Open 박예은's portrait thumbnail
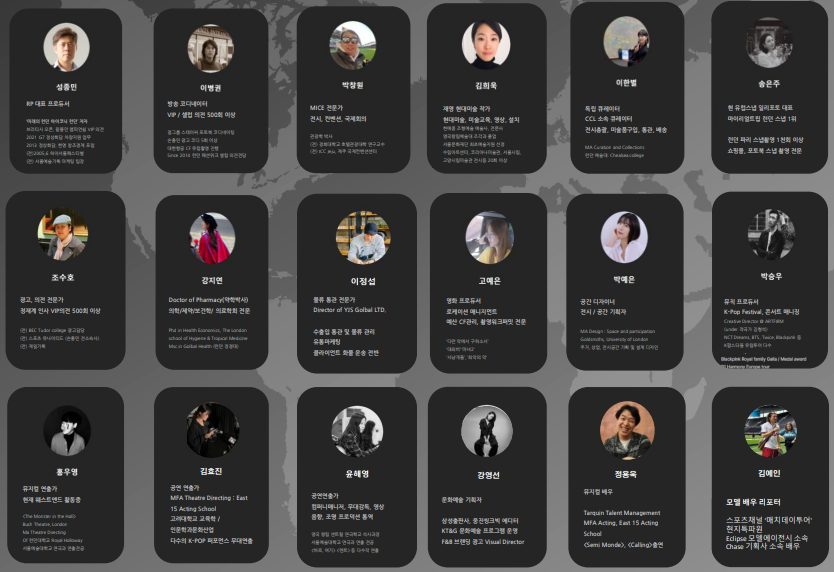834x572 pixels. [624, 237]
